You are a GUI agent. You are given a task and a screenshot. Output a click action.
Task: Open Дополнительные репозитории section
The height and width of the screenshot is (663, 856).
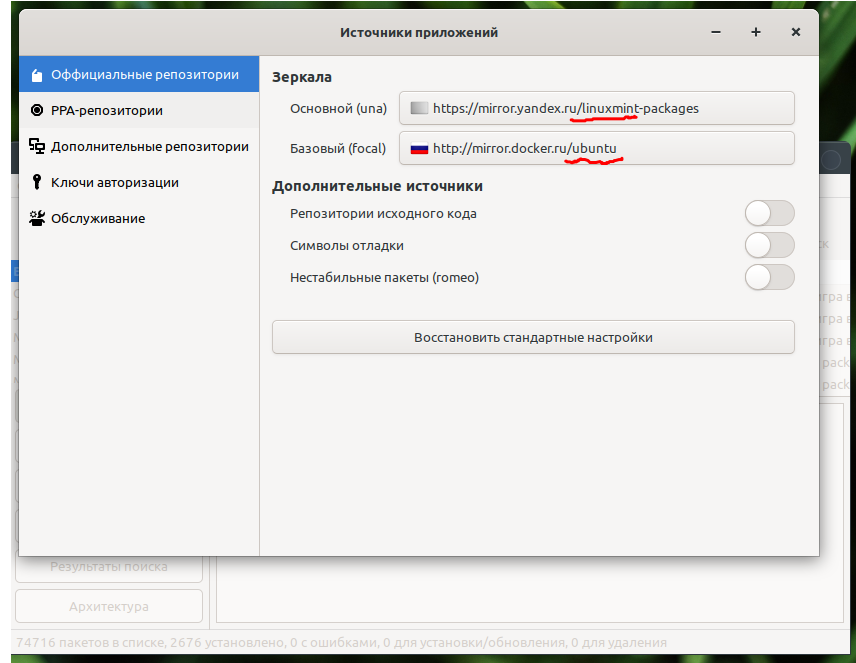[x=139, y=146]
